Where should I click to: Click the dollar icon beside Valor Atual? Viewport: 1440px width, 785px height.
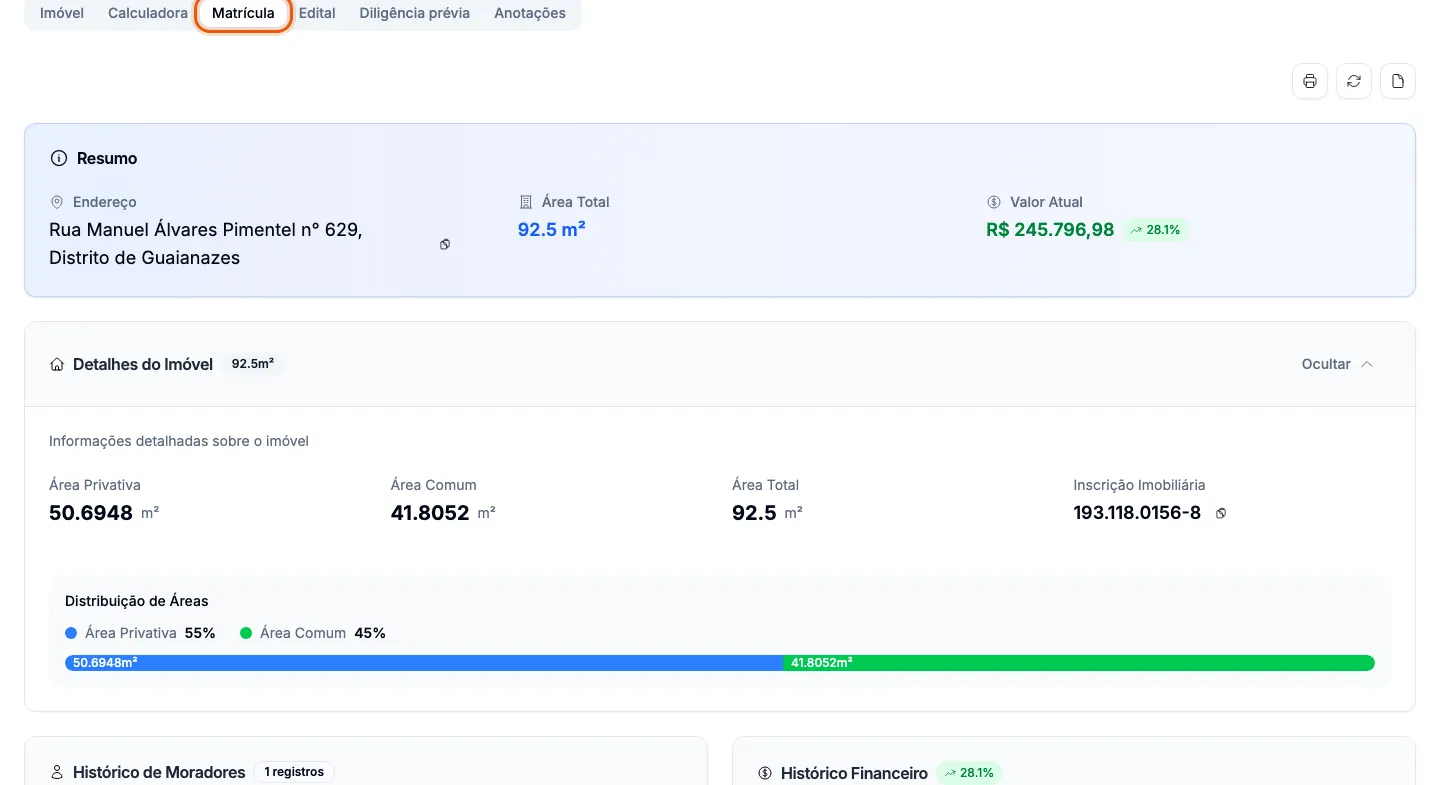[994, 202]
